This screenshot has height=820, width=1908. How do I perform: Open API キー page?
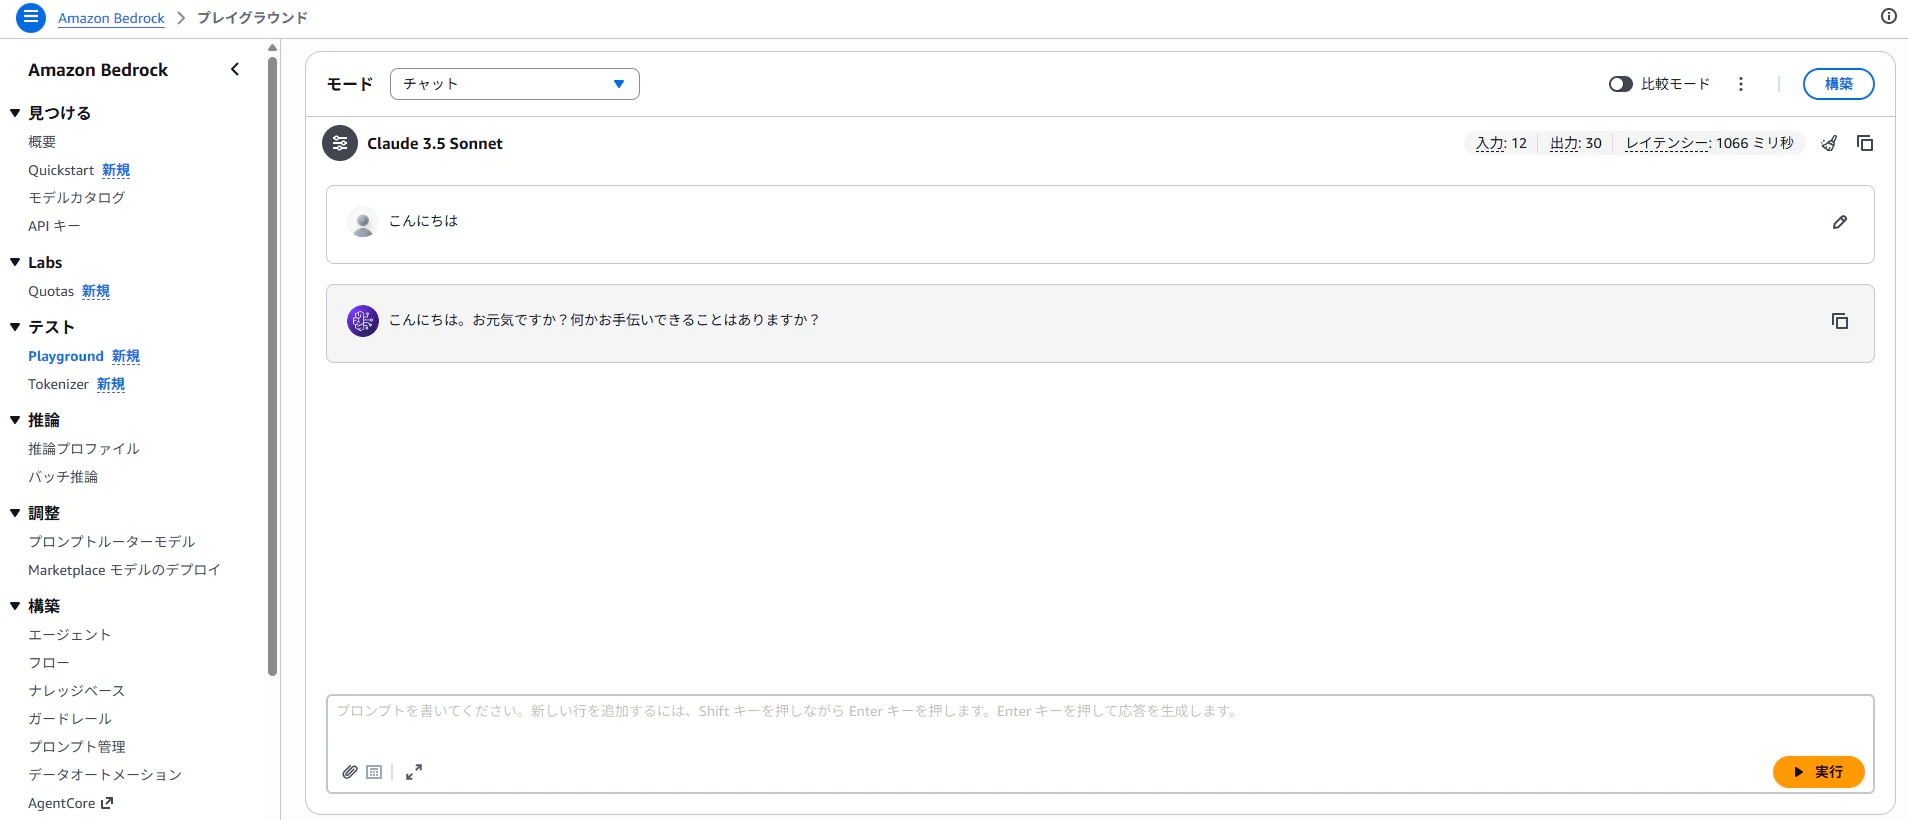point(54,226)
